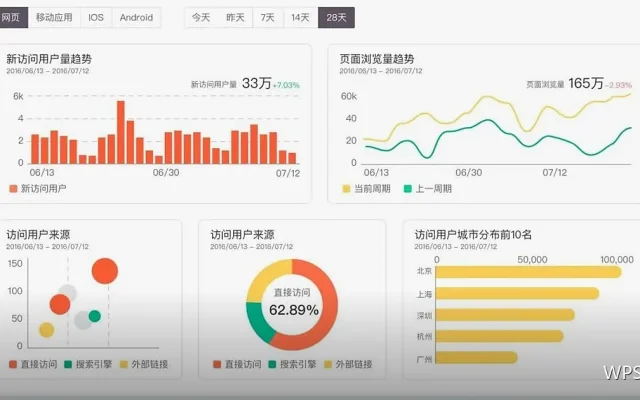This screenshot has width=640, height=400.
Task: Toggle 直接访问 legend in bubble chart
Action: pos(33,364)
